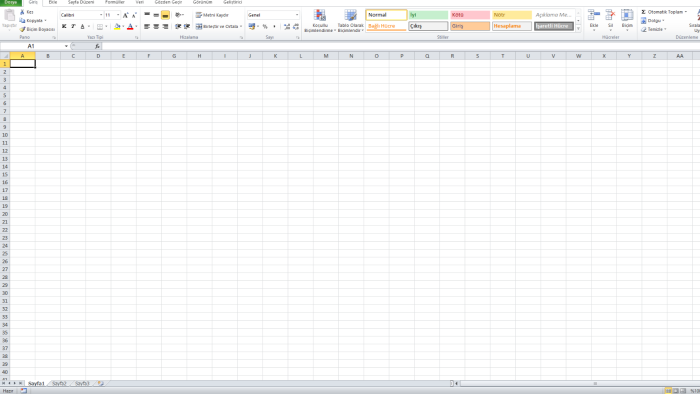Click the Biçim format cells icon
700x394 pixels.
[x=627, y=16]
